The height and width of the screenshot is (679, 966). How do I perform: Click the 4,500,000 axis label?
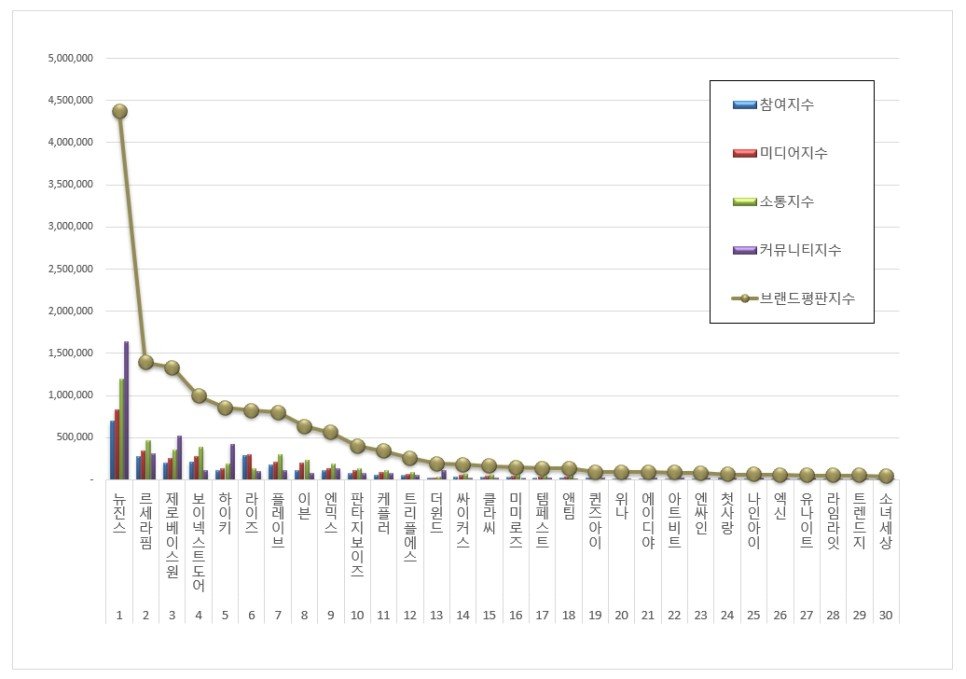pos(71,100)
